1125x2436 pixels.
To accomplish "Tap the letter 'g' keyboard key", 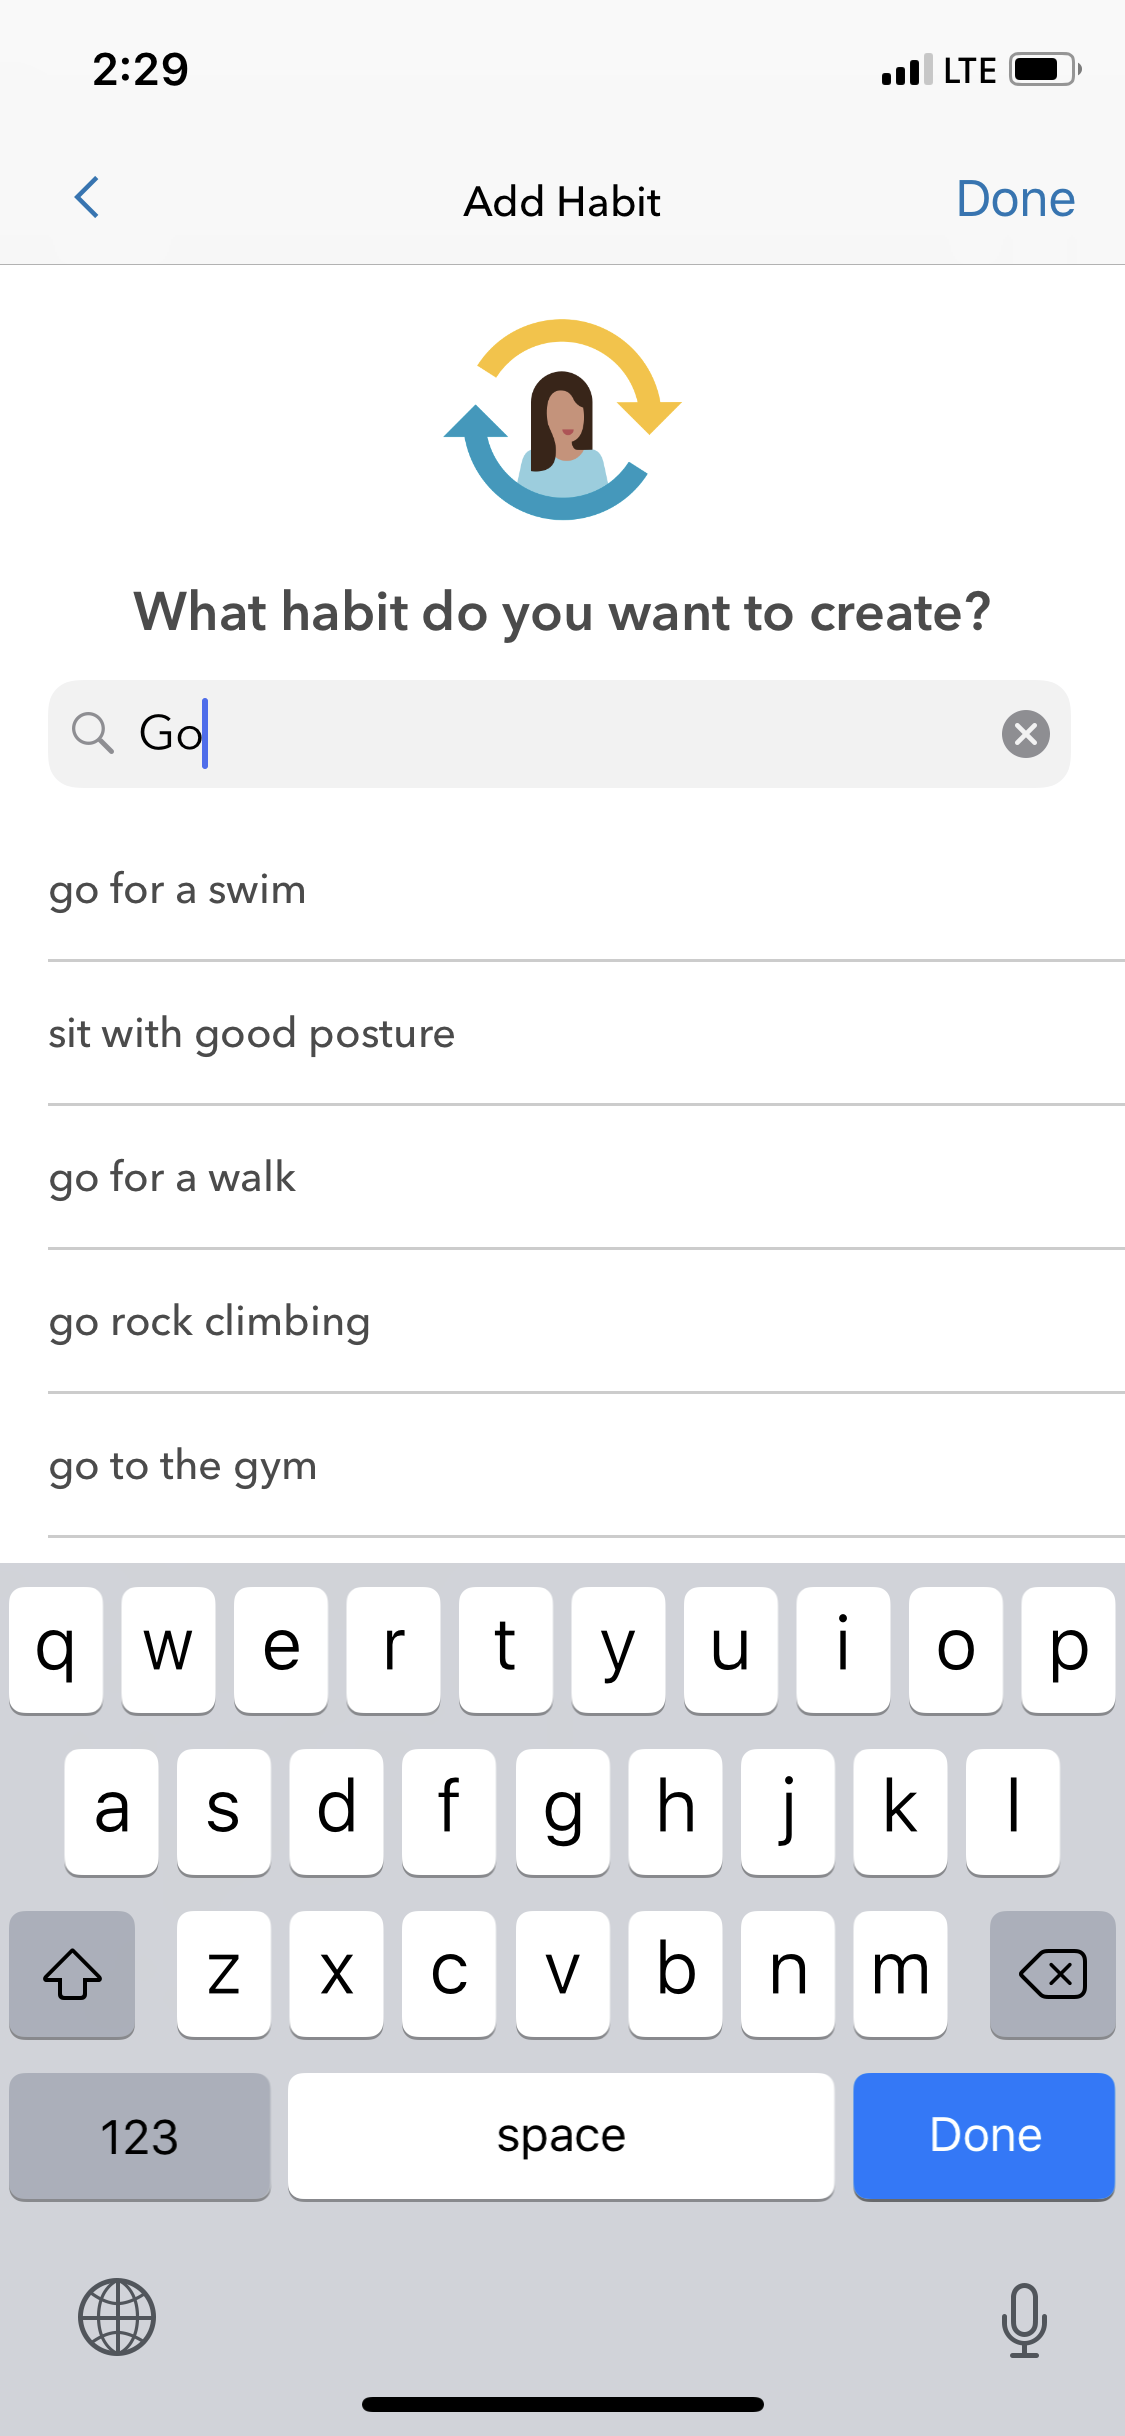I will [x=562, y=1812].
